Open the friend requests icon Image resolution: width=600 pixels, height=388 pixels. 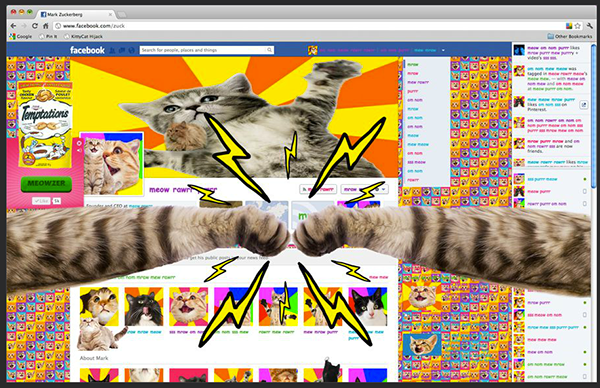click(x=112, y=50)
